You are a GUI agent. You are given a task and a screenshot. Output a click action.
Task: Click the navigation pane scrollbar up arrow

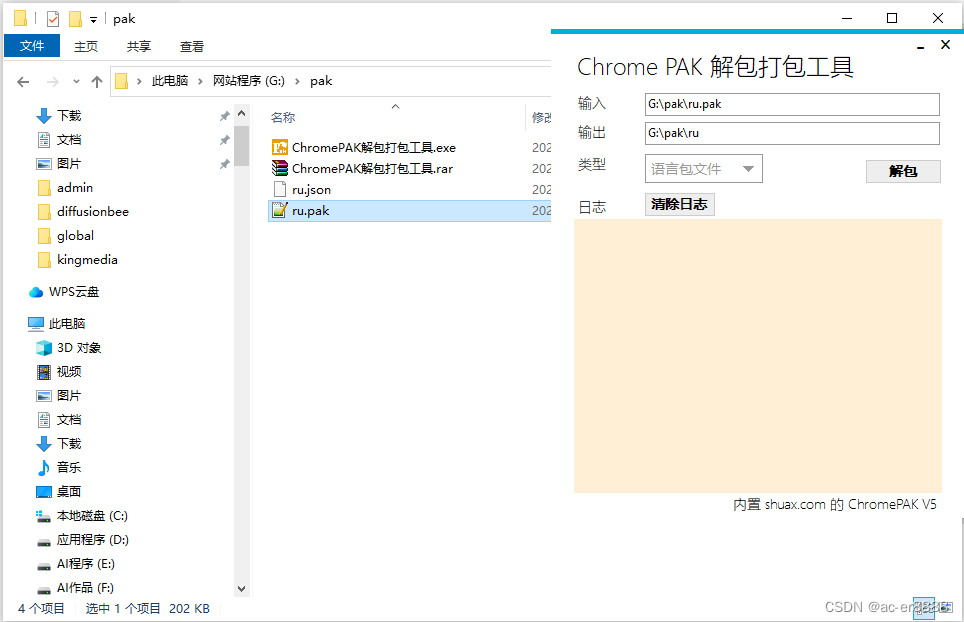tap(242, 114)
